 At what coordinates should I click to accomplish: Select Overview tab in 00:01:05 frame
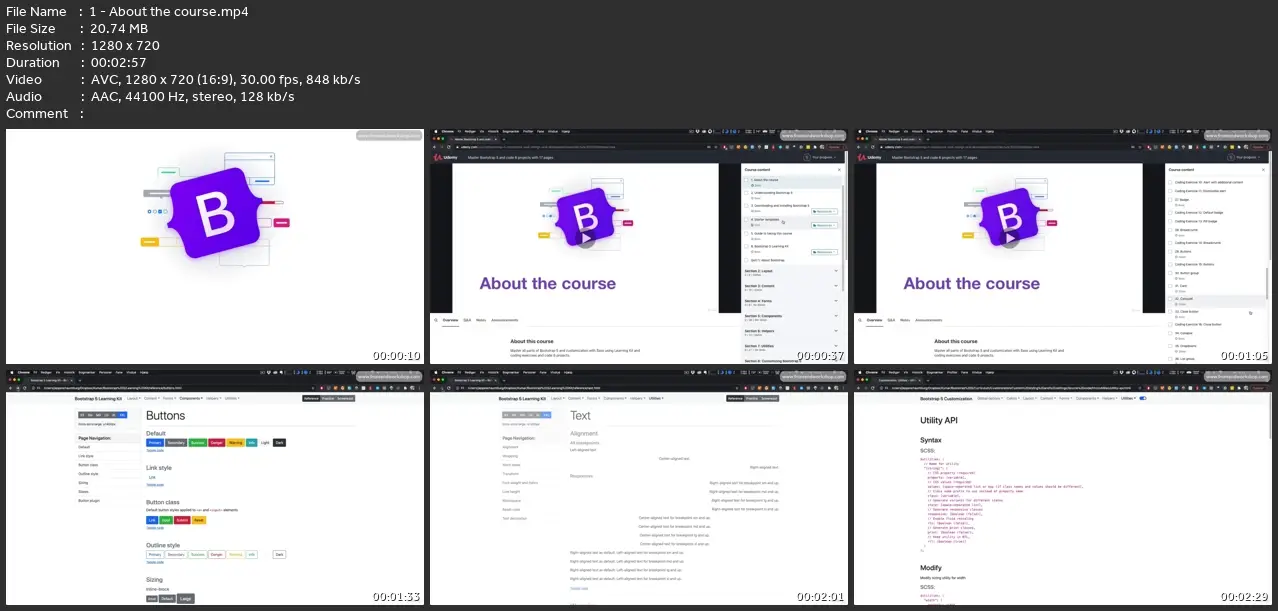(875, 321)
